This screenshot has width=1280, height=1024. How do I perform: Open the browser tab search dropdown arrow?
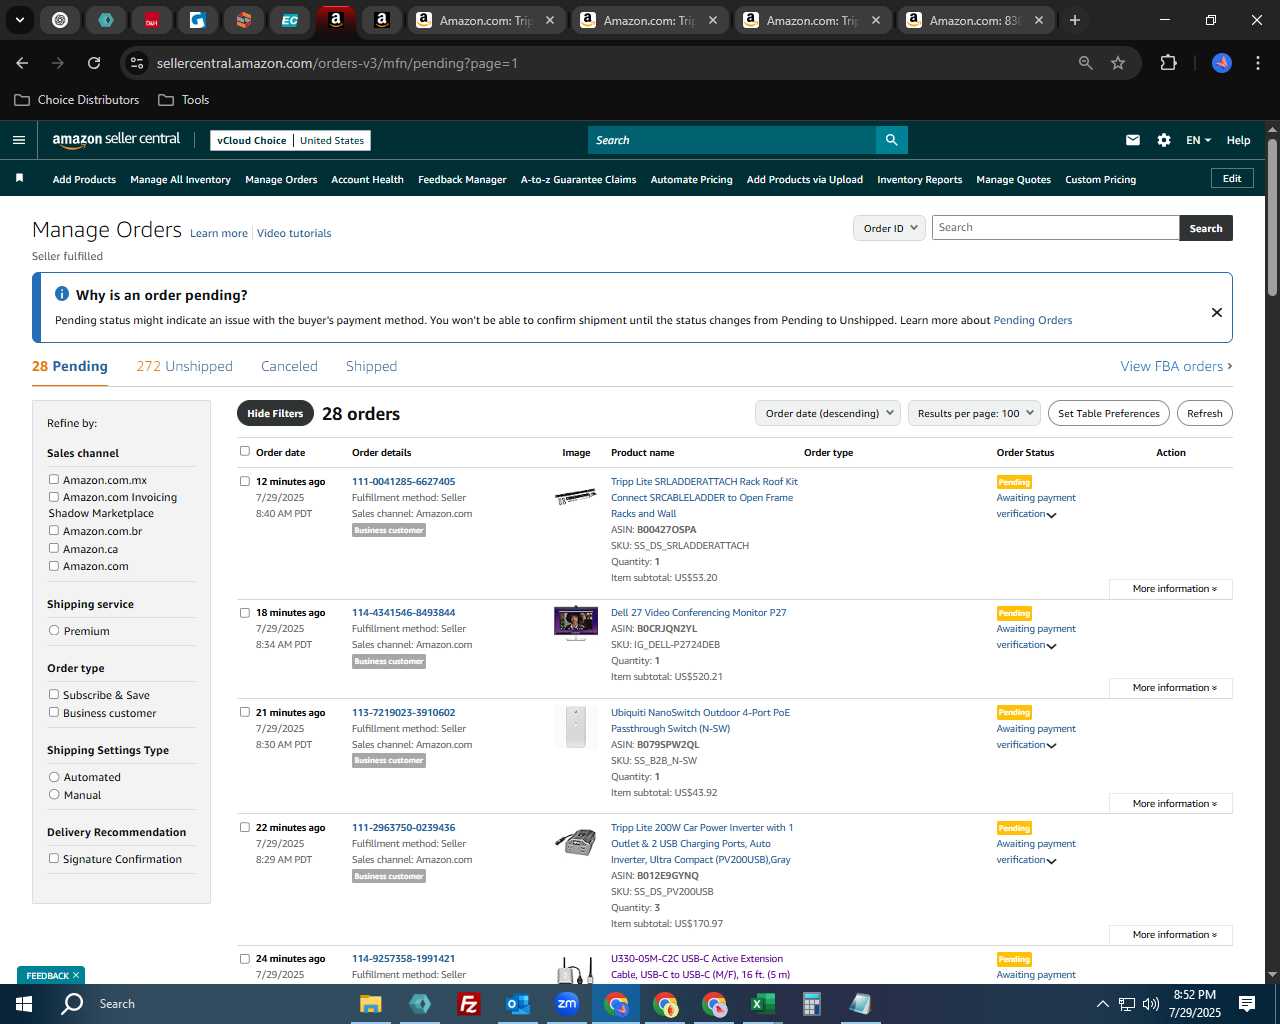[20, 20]
